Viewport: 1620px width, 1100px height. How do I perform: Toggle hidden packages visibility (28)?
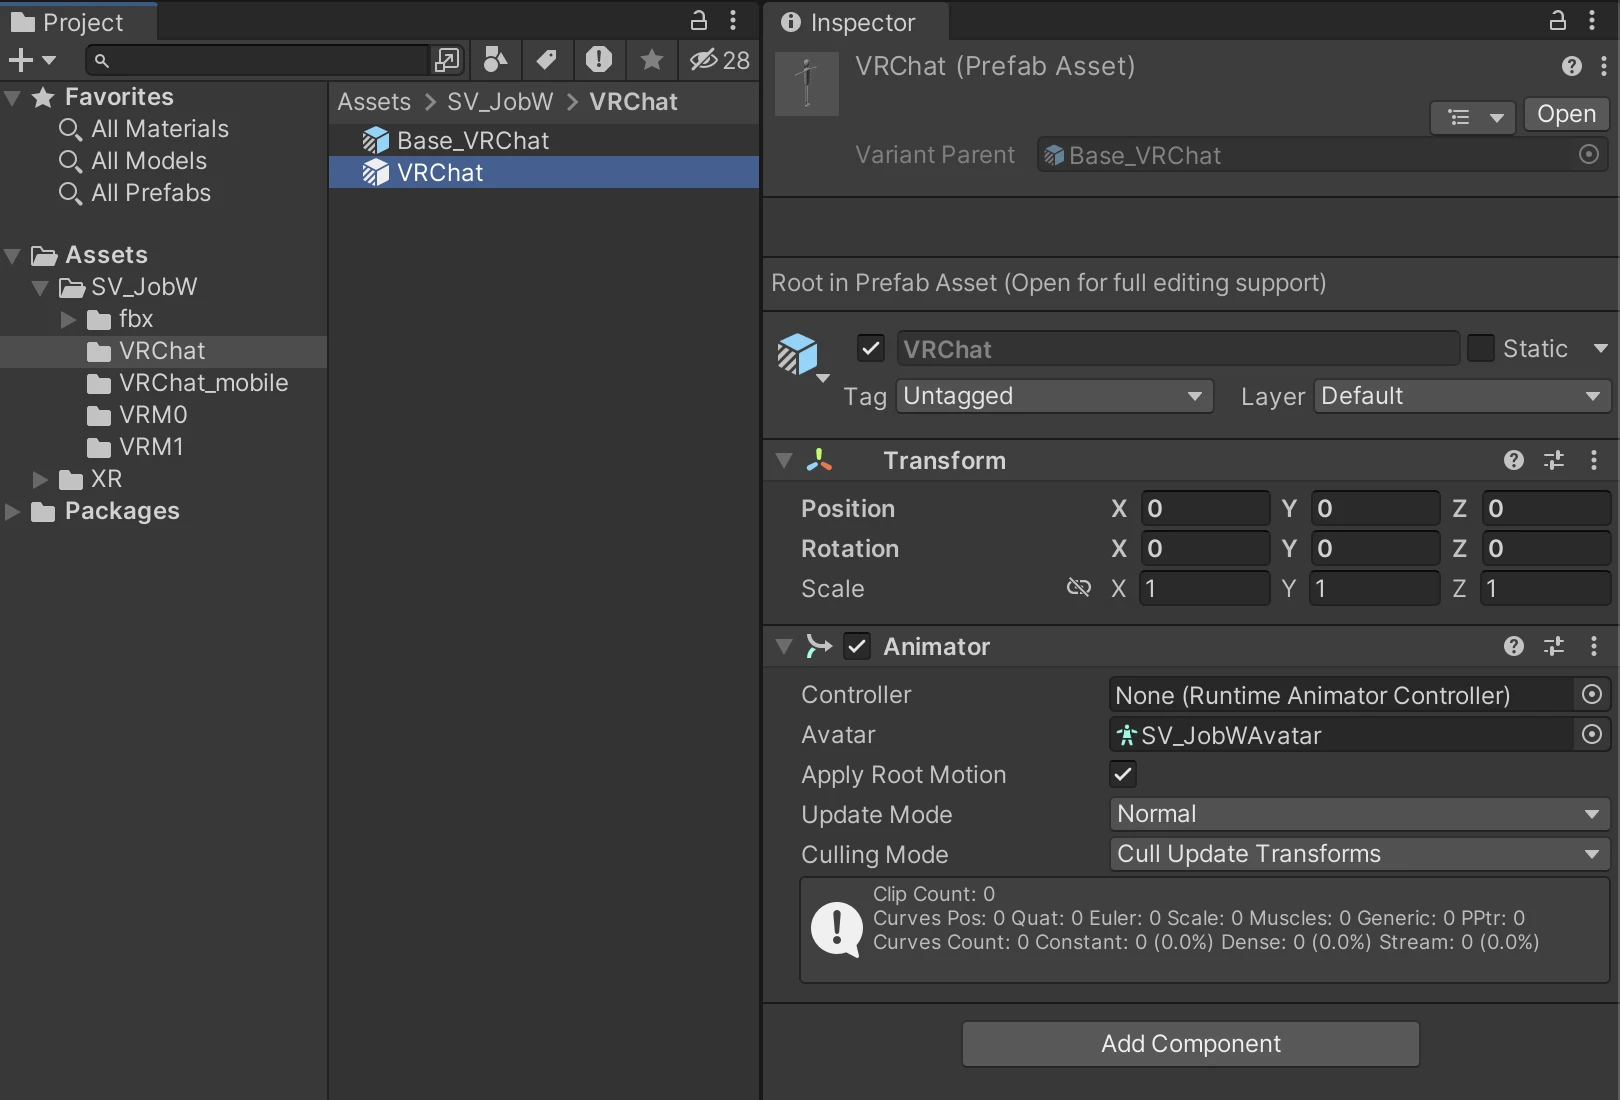coord(720,60)
